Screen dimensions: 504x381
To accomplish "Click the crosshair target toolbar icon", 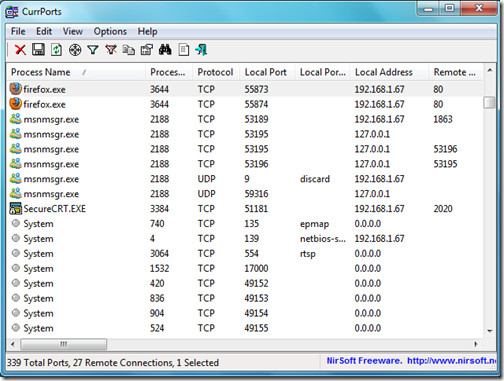I will click(x=75, y=50).
